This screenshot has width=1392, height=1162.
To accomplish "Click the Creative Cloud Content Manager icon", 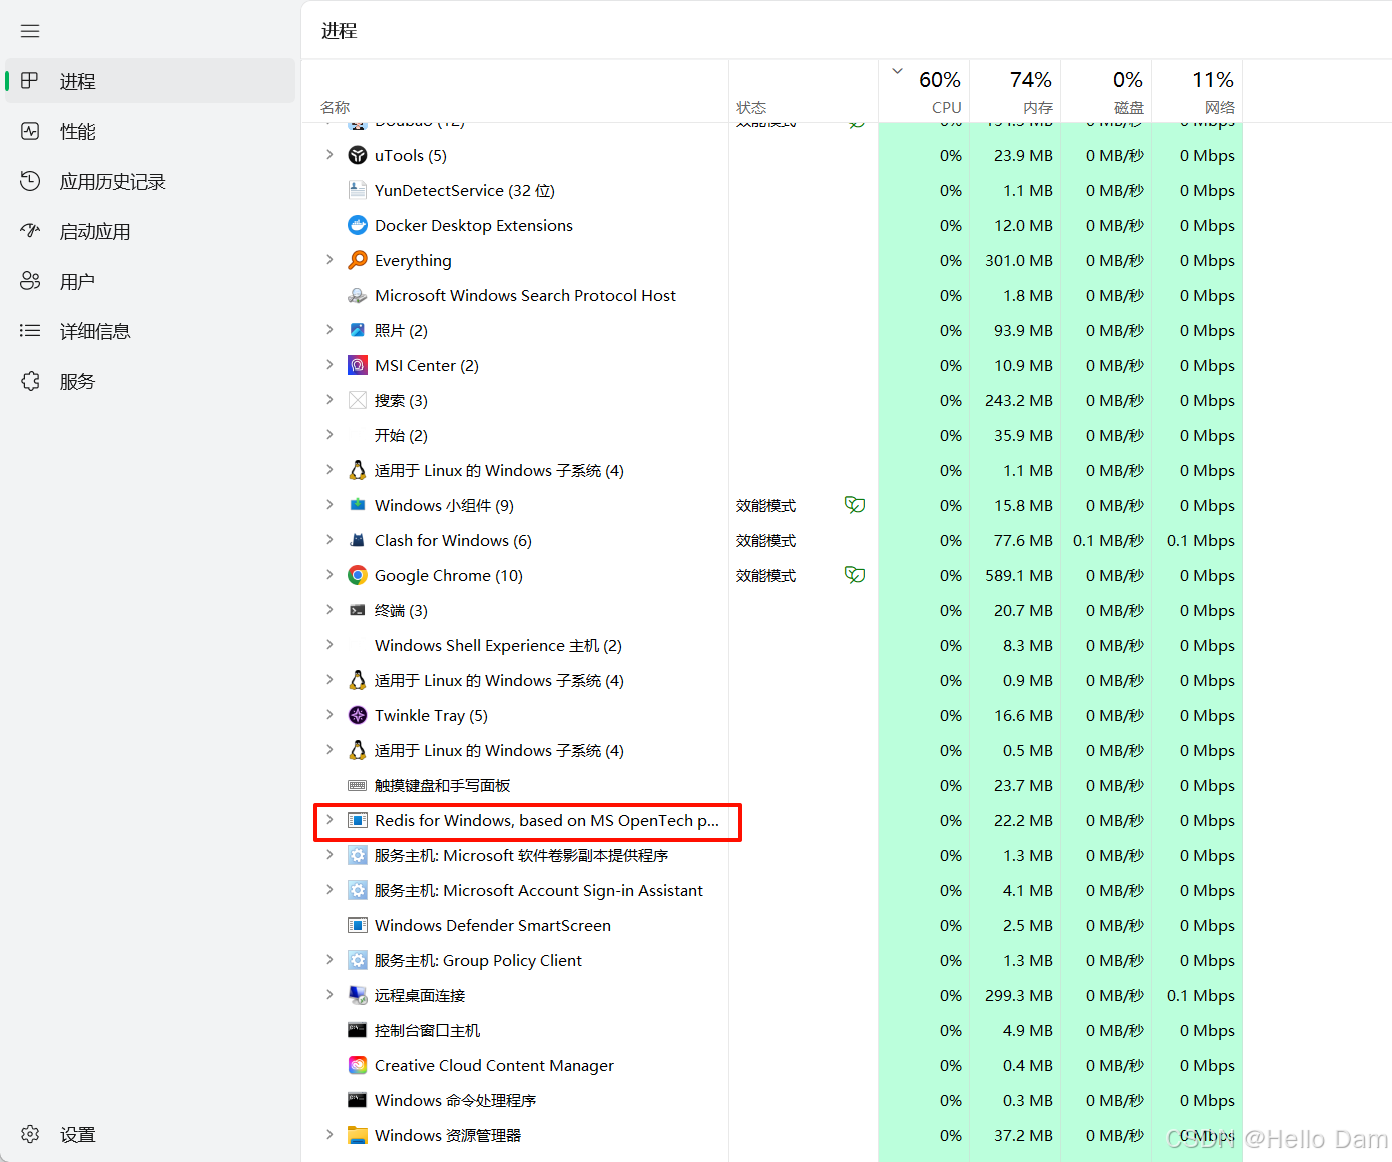I will 357,1065.
